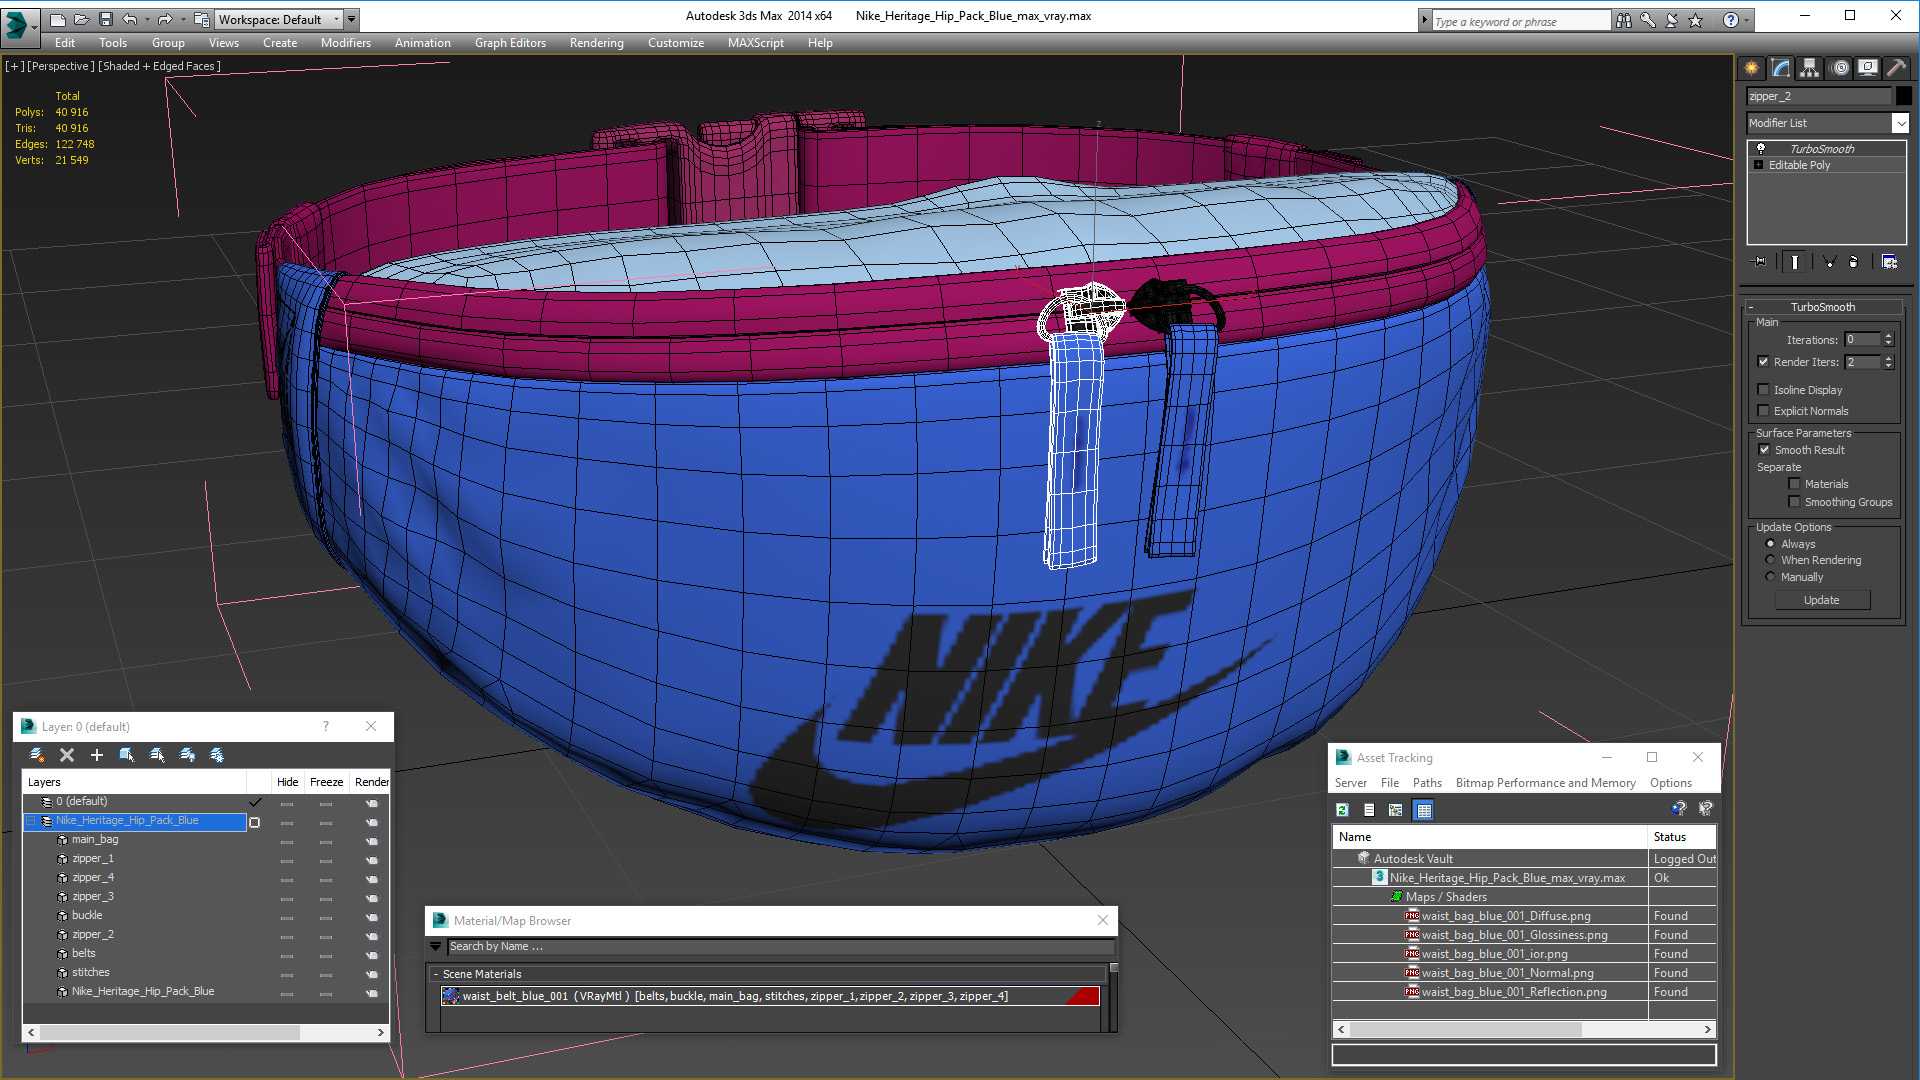This screenshot has width=1920, height=1080.
Task: Collapse the TurboSmooth rollout header
Action: [x=1822, y=307]
